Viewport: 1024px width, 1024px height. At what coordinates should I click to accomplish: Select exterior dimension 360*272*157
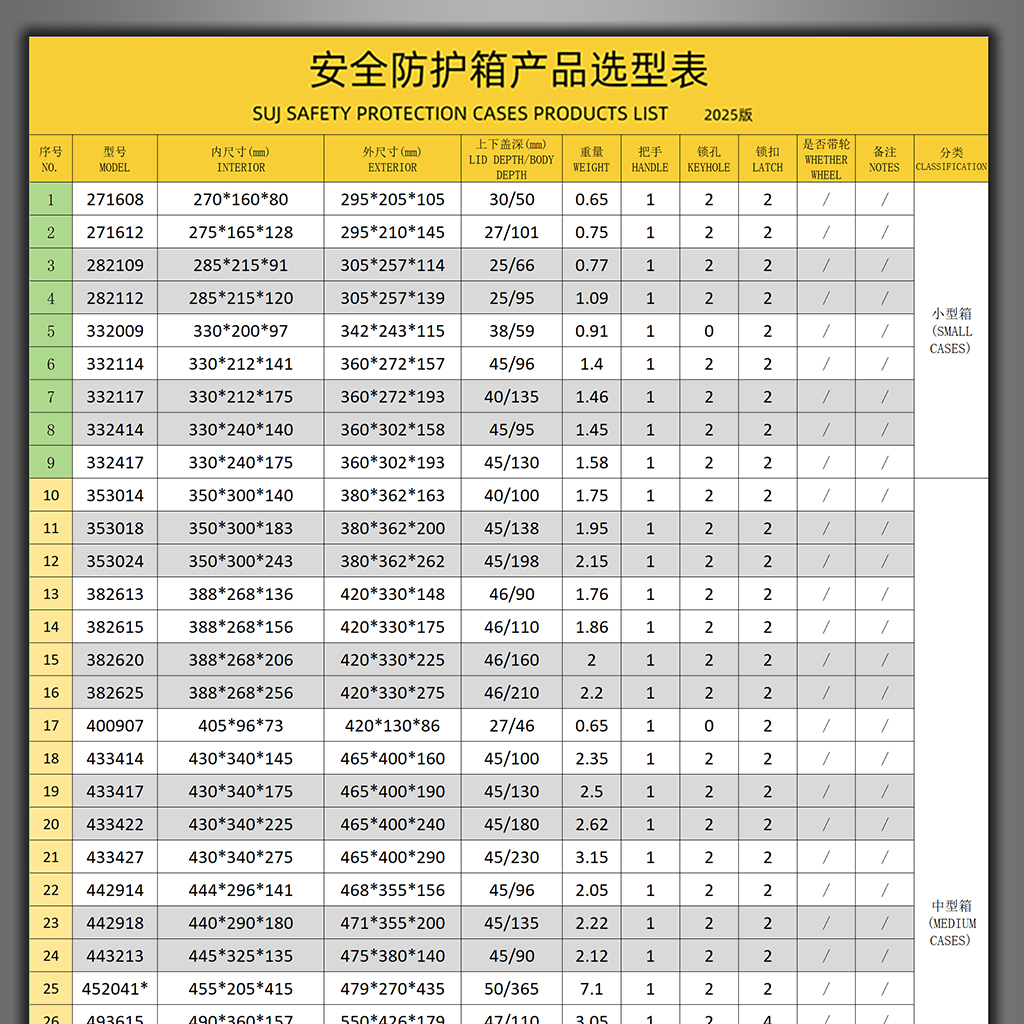tap(392, 364)
